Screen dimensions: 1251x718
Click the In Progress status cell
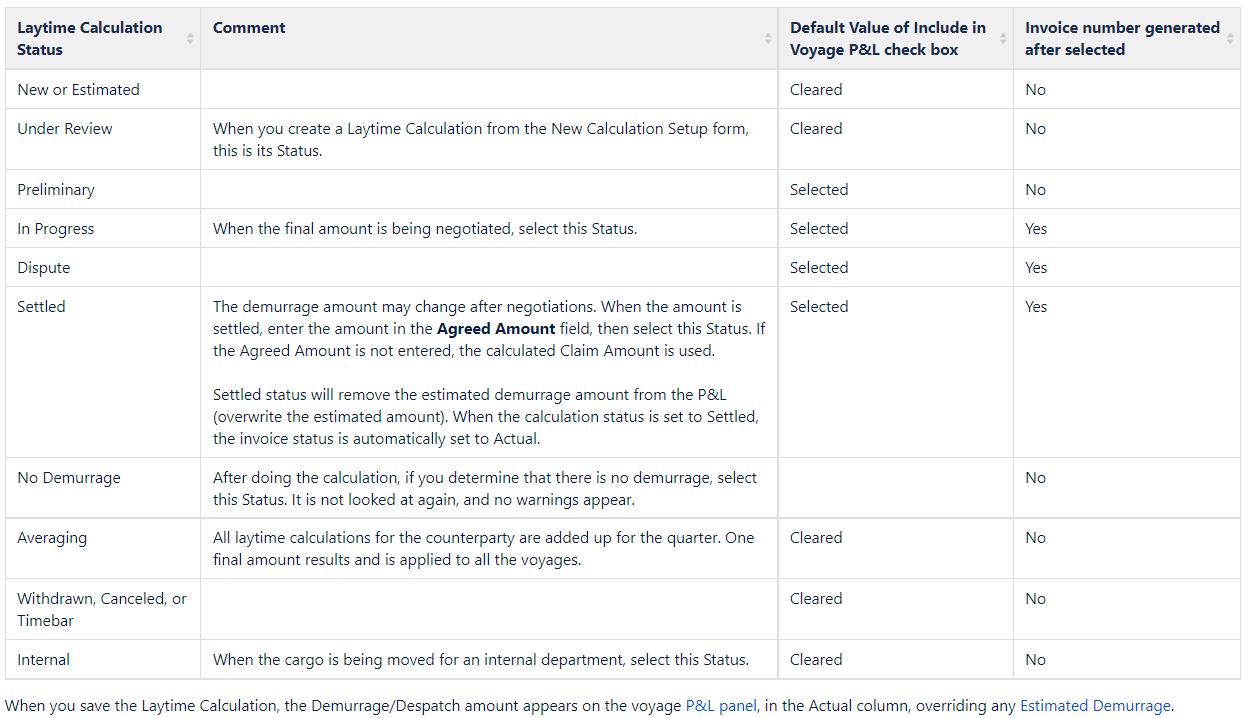pos(56,228)
